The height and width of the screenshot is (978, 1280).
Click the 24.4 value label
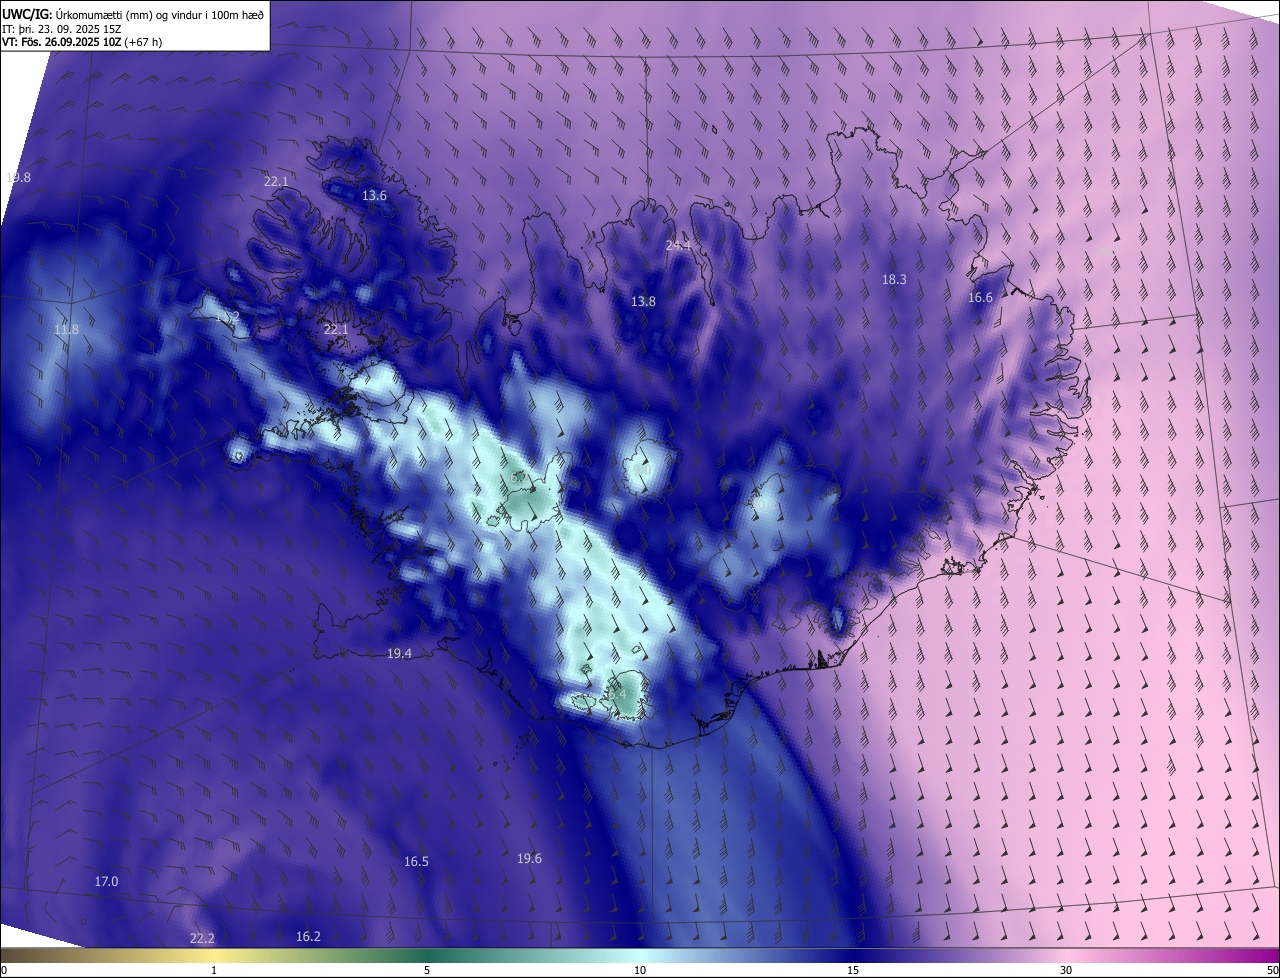(x=678, y=245)
